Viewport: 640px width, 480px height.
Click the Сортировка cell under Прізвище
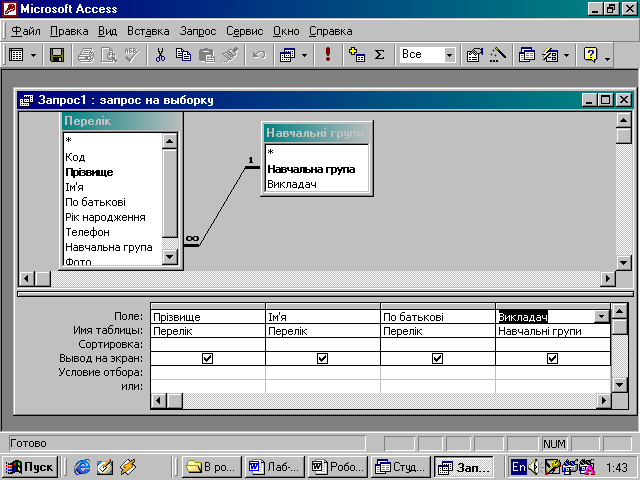coord(208,344)
